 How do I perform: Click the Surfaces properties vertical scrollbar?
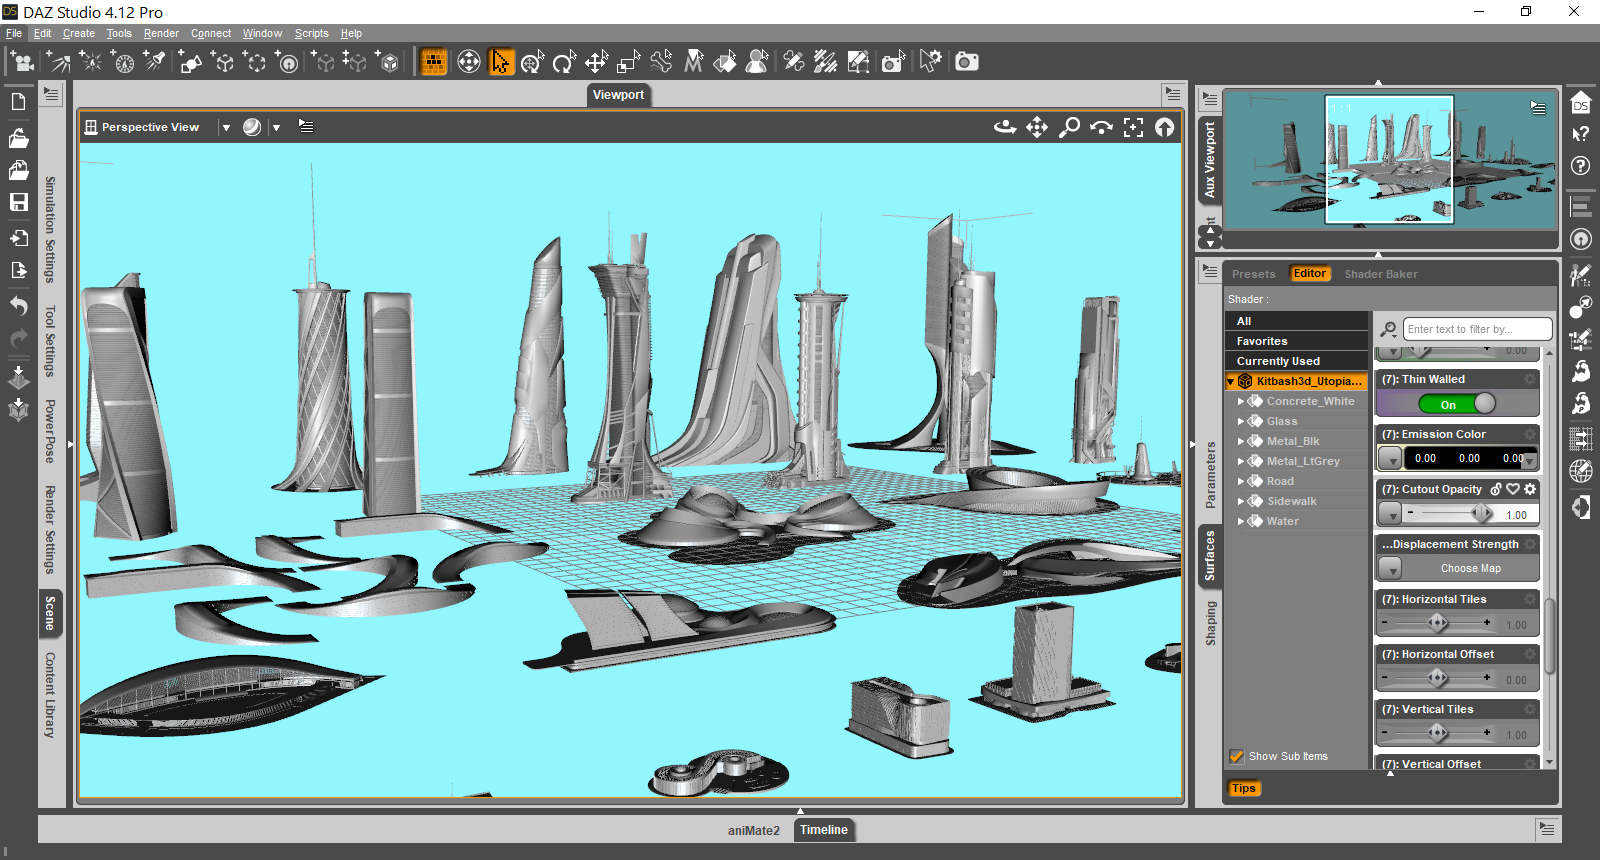point(1549,636)
